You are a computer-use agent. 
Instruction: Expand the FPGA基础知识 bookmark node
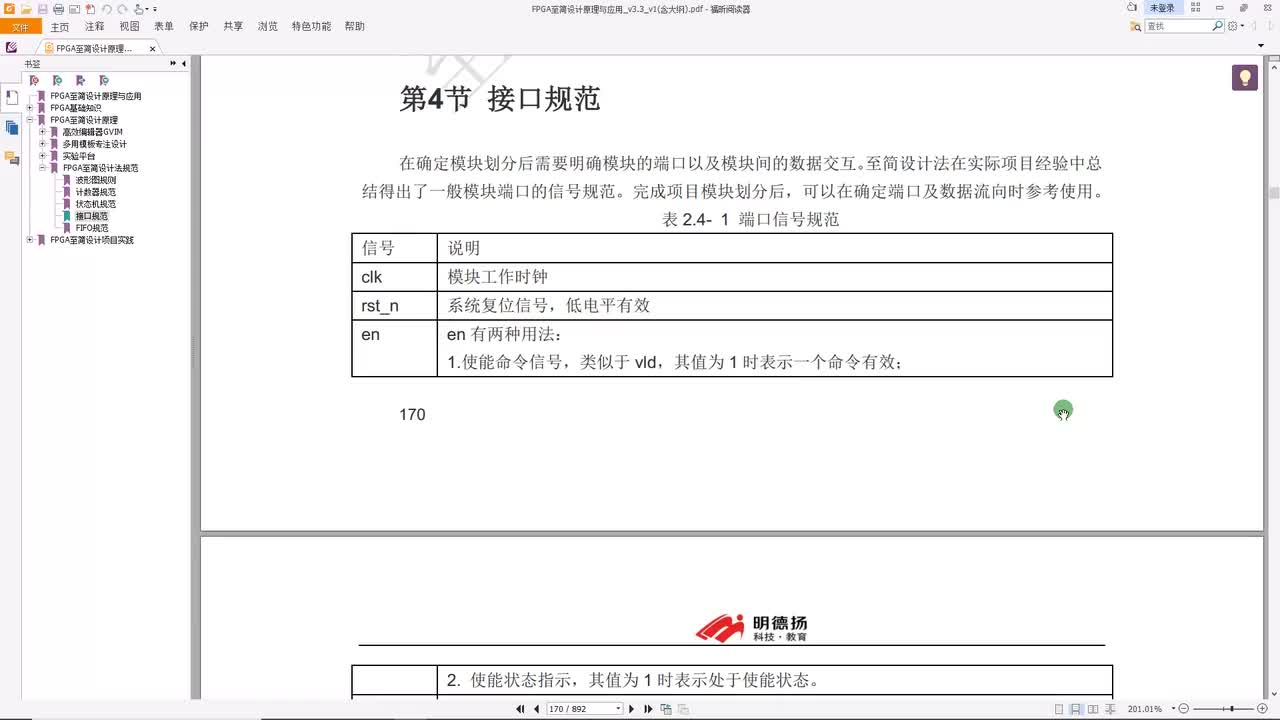tap(30, 108)
